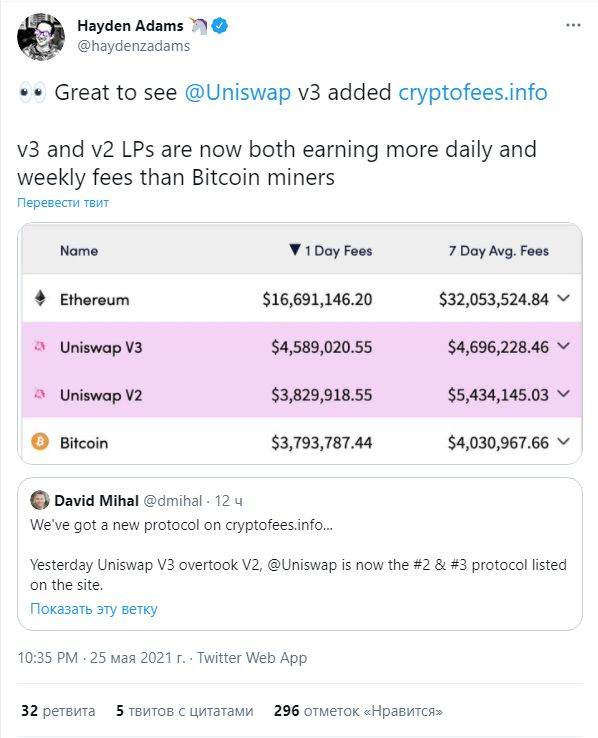Click the Name column header
Image resolution: width=598 pixels, height=738 pixels.
79,250
